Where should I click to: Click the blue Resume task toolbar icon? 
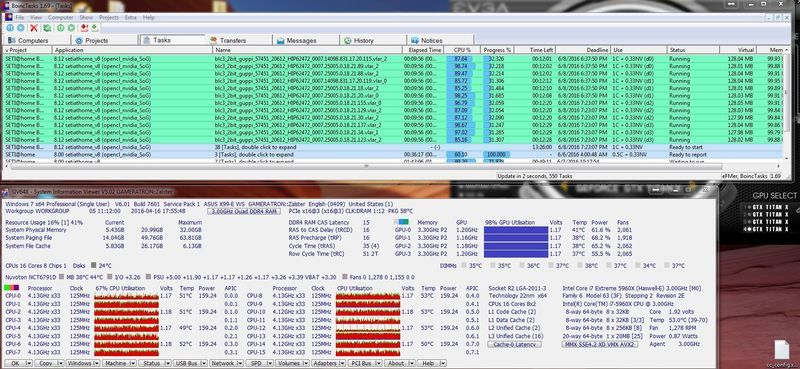(20, 28)
